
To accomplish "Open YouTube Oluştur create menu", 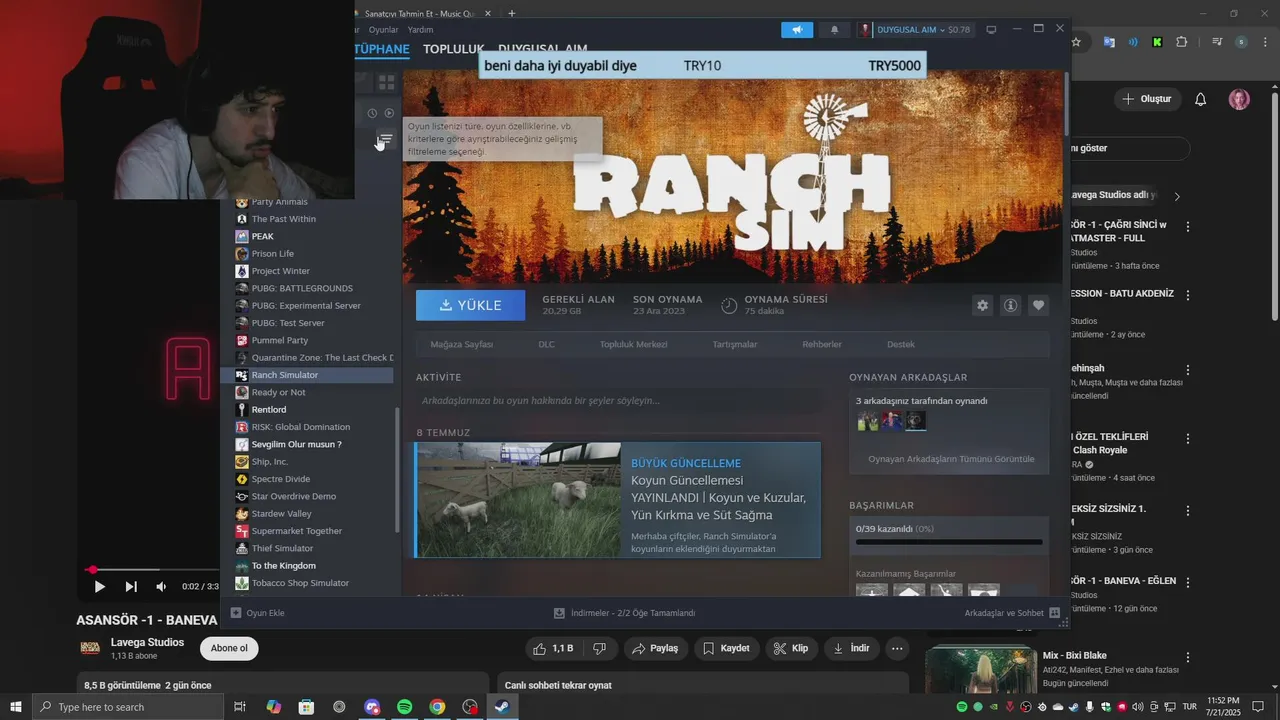I will click(x=1146, y=99).
